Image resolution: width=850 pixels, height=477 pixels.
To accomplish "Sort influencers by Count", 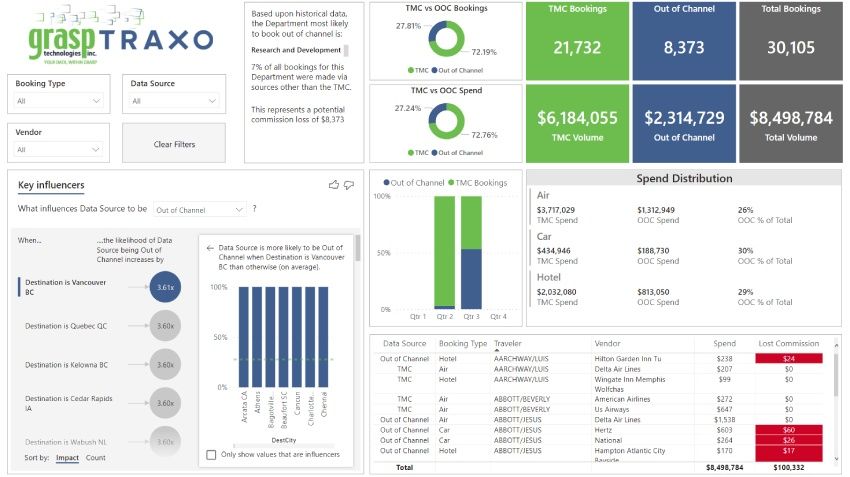I will click(95, 457).
